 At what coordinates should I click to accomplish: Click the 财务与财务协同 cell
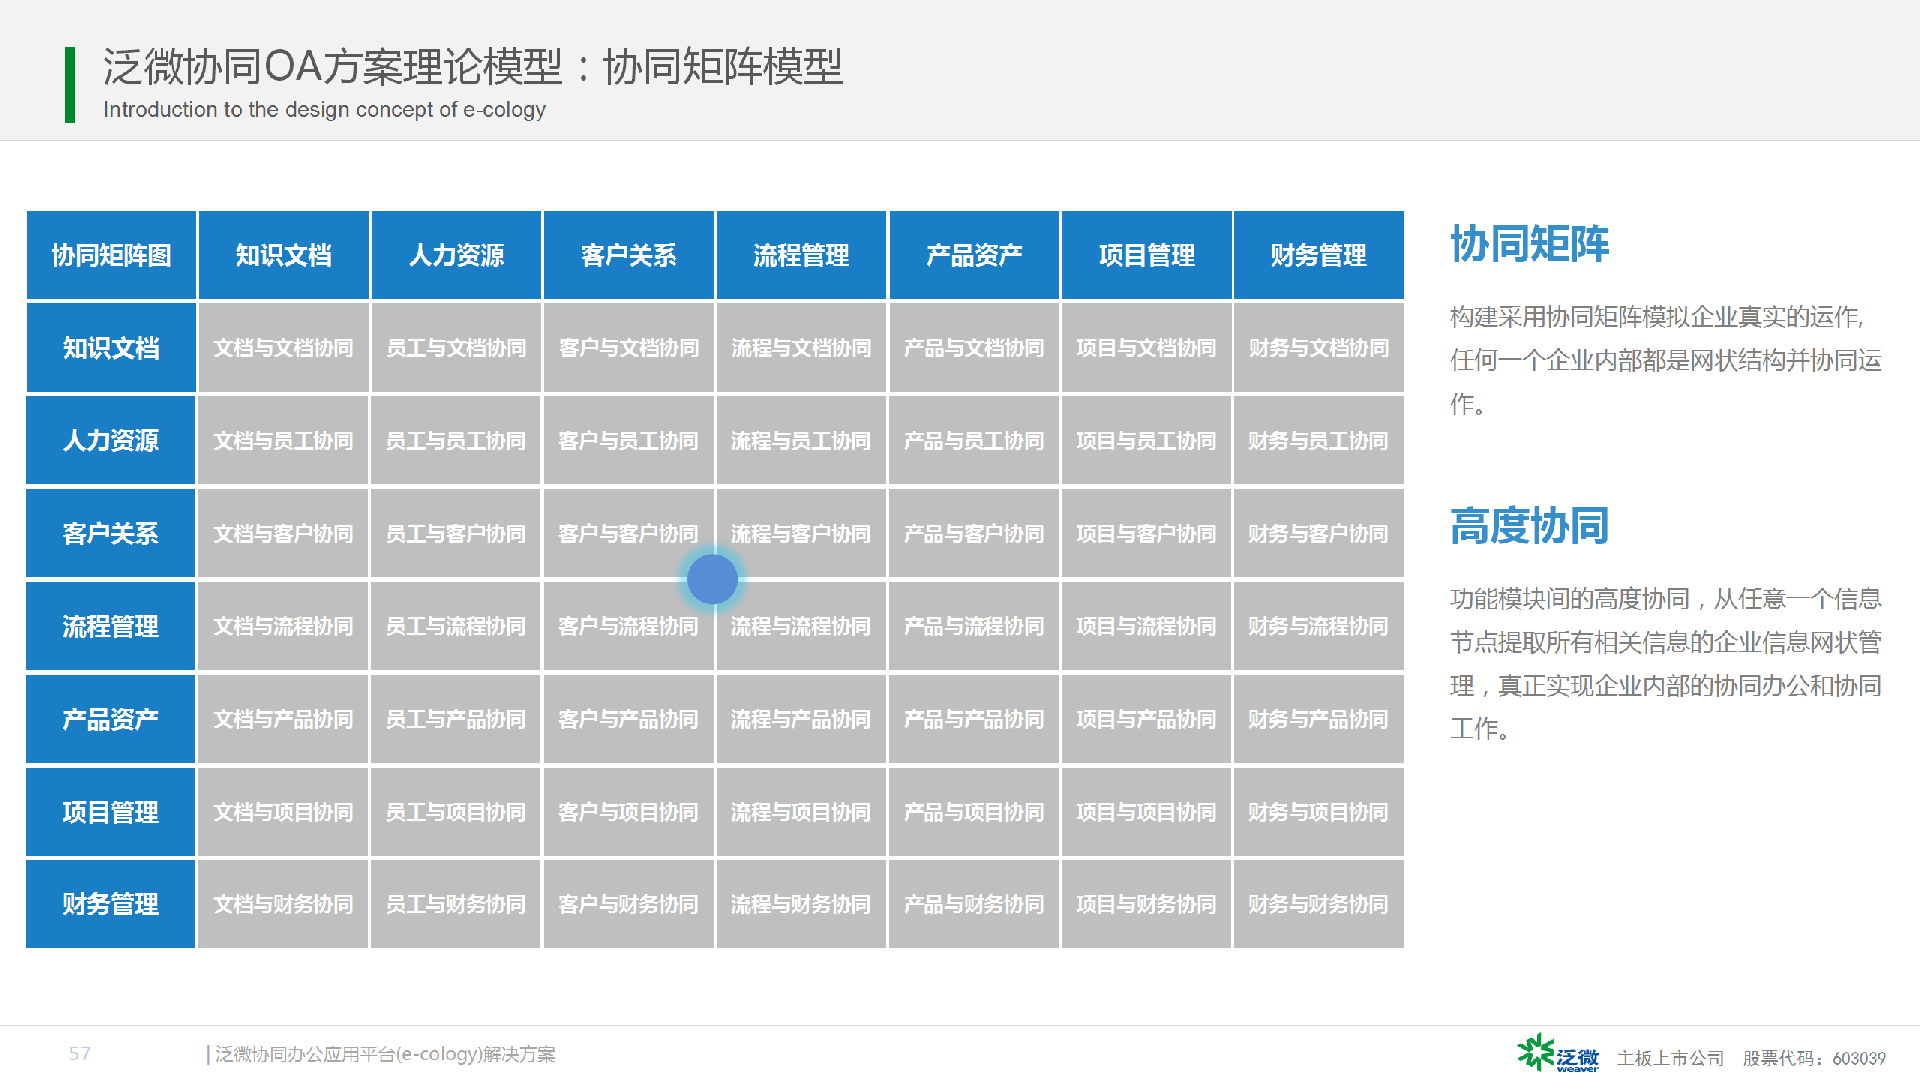[1319, 904]
